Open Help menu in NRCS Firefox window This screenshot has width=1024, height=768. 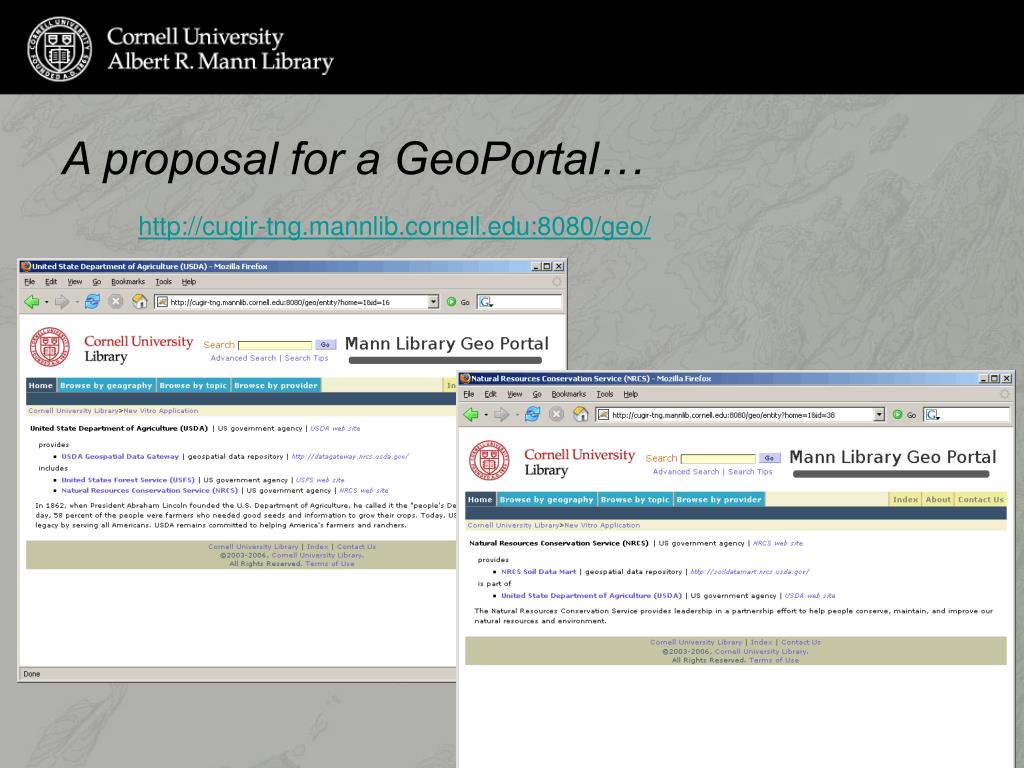(x=630, y=394)
